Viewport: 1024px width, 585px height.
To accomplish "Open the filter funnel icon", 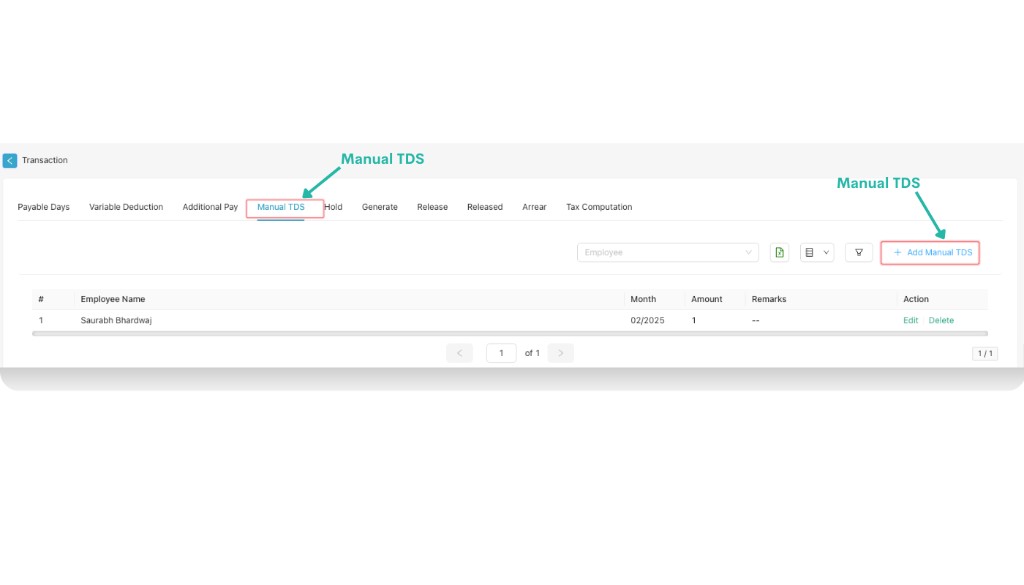I will point(858,253).
